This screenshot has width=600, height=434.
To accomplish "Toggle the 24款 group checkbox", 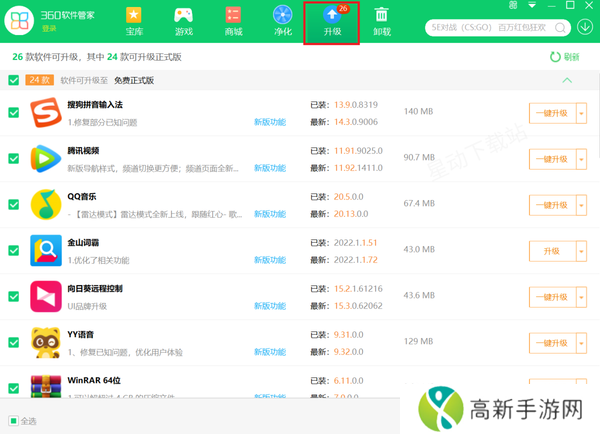I will coord(14,80).
